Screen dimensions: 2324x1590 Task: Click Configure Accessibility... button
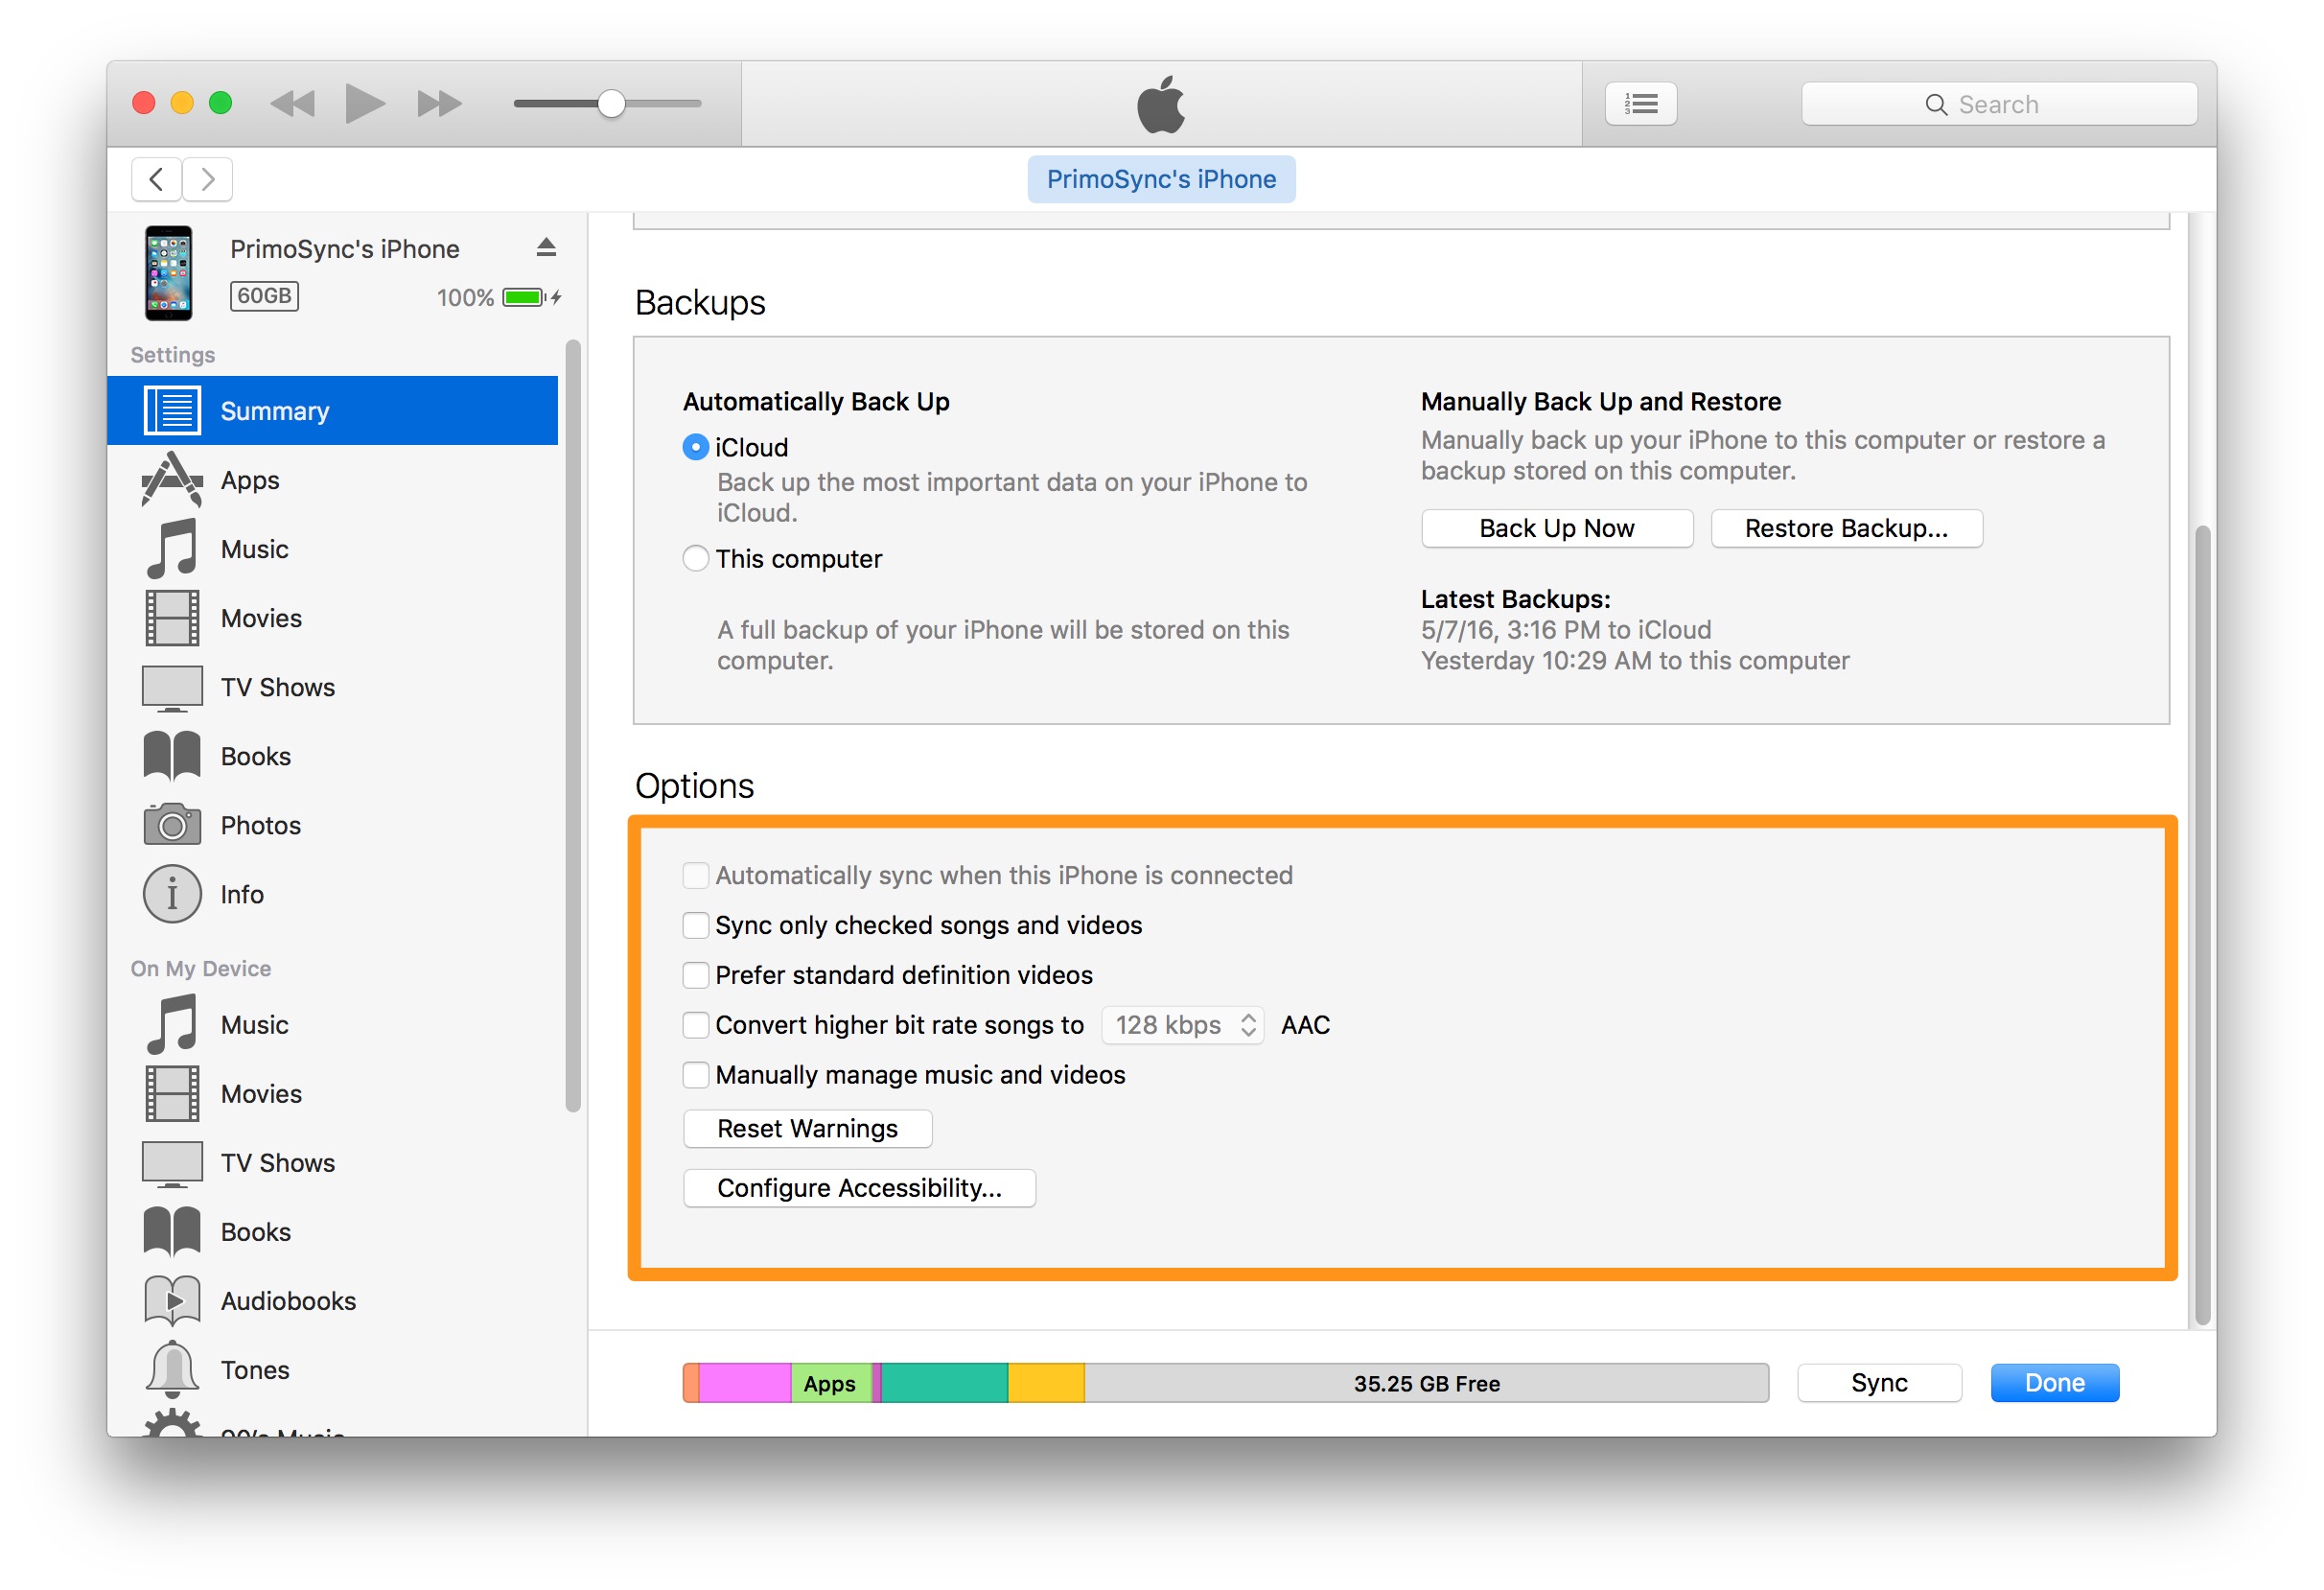[859, 1188]
